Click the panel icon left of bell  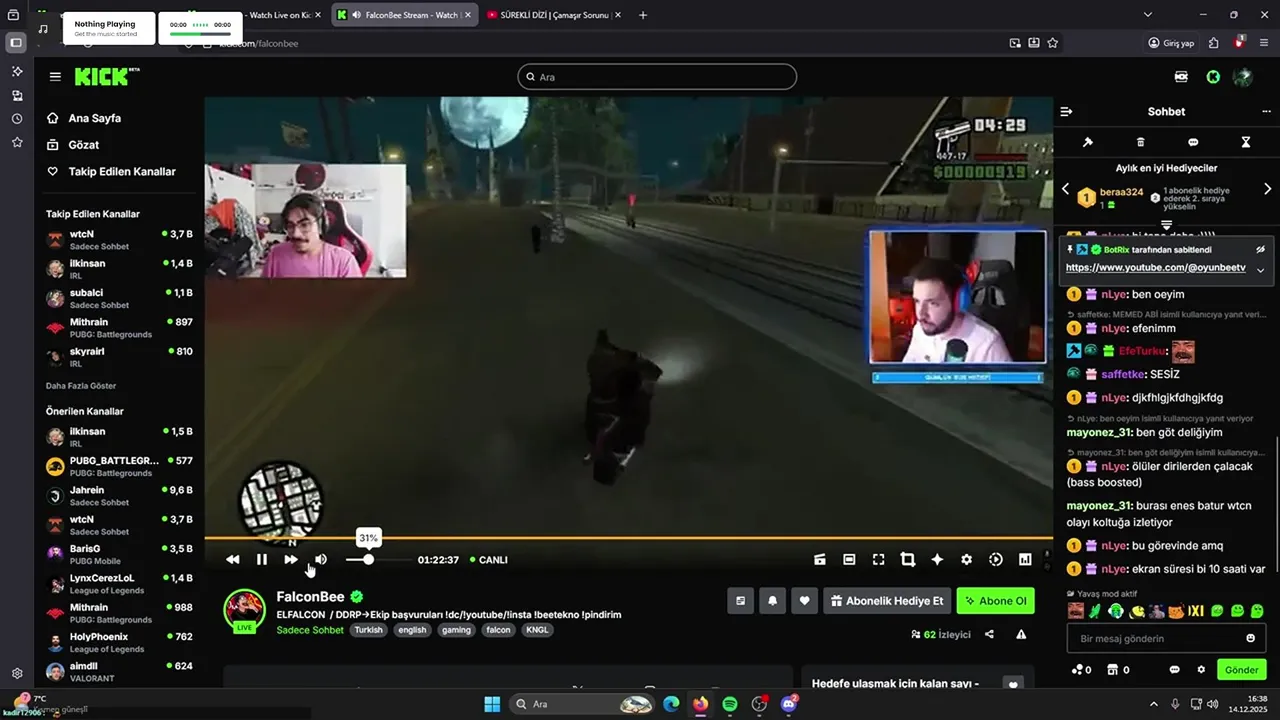[x=741, y=601]
